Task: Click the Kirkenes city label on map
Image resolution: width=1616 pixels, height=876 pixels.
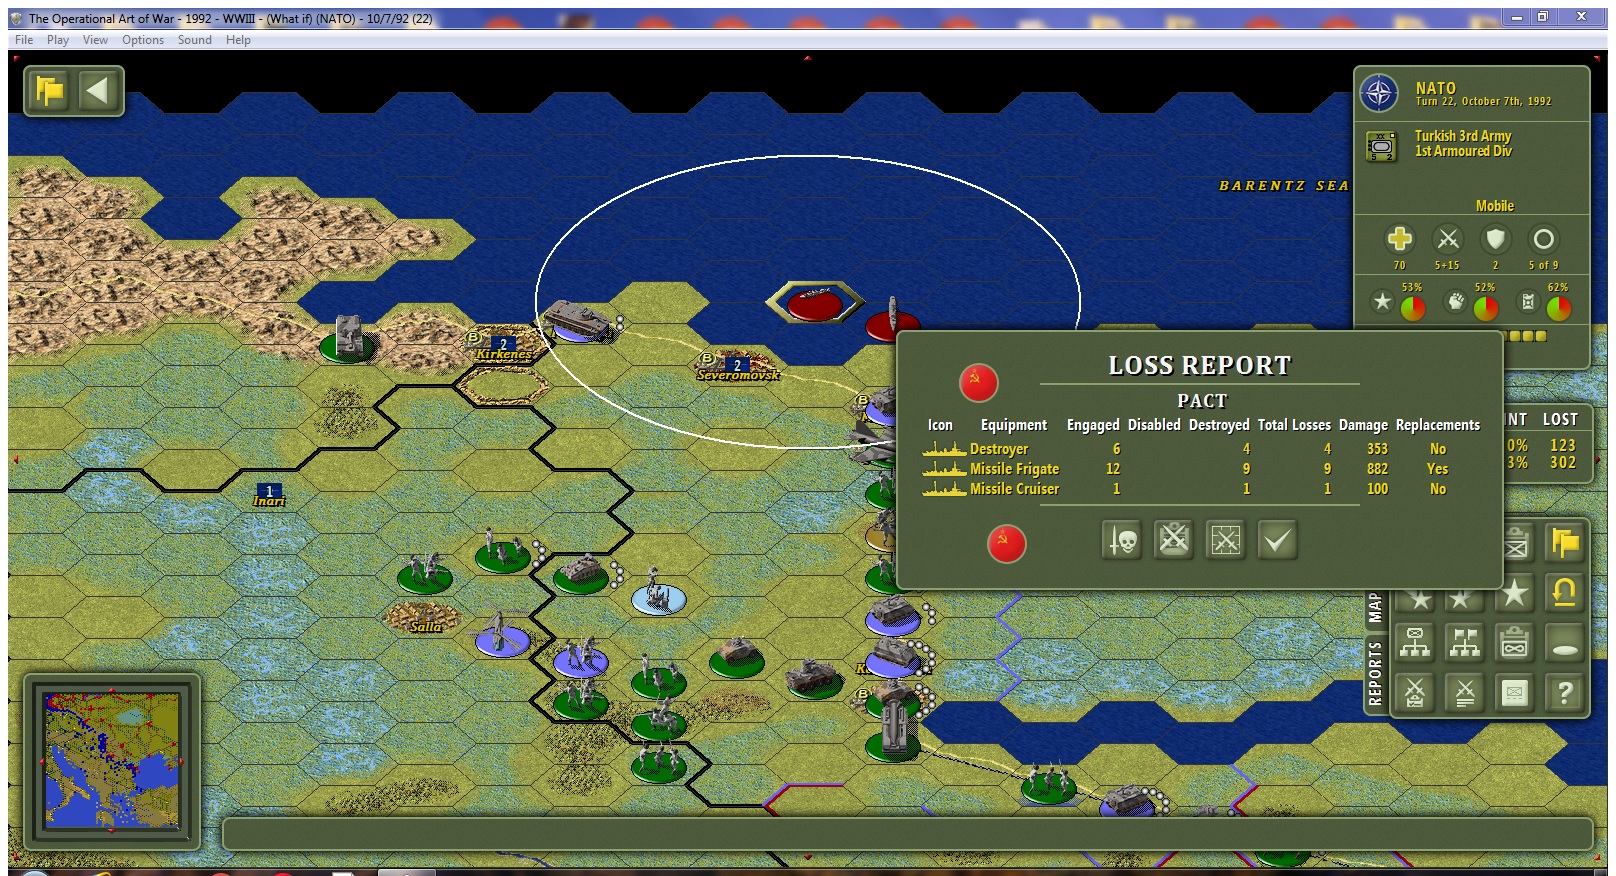Action: click(504, 354)
